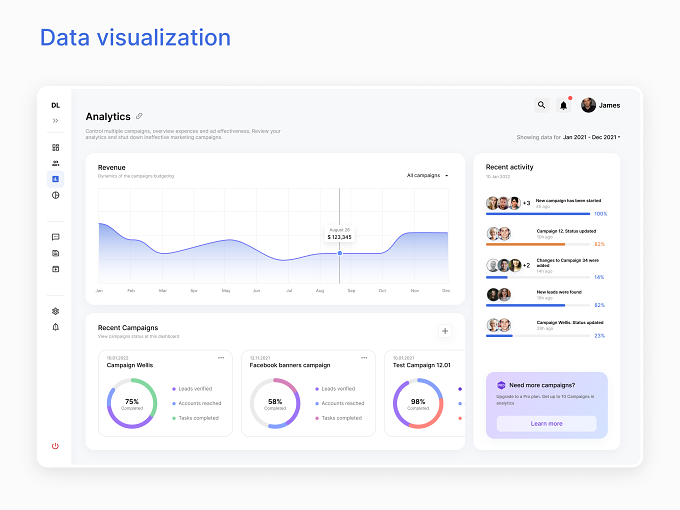Open notifications bell in top bar

[563, 105]
